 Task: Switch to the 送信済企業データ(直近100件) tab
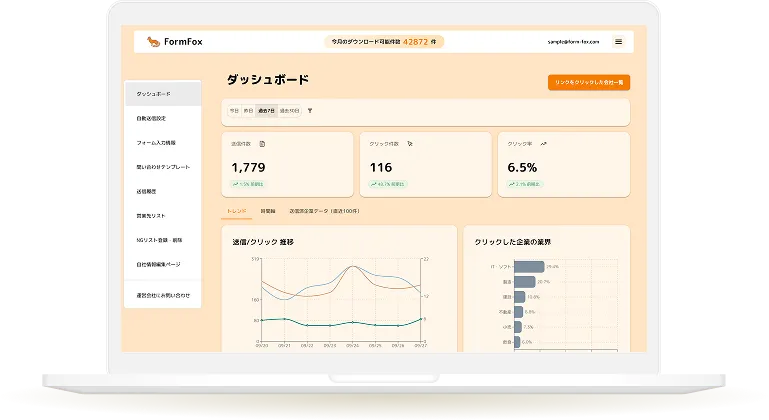click(x=324, y=211)
